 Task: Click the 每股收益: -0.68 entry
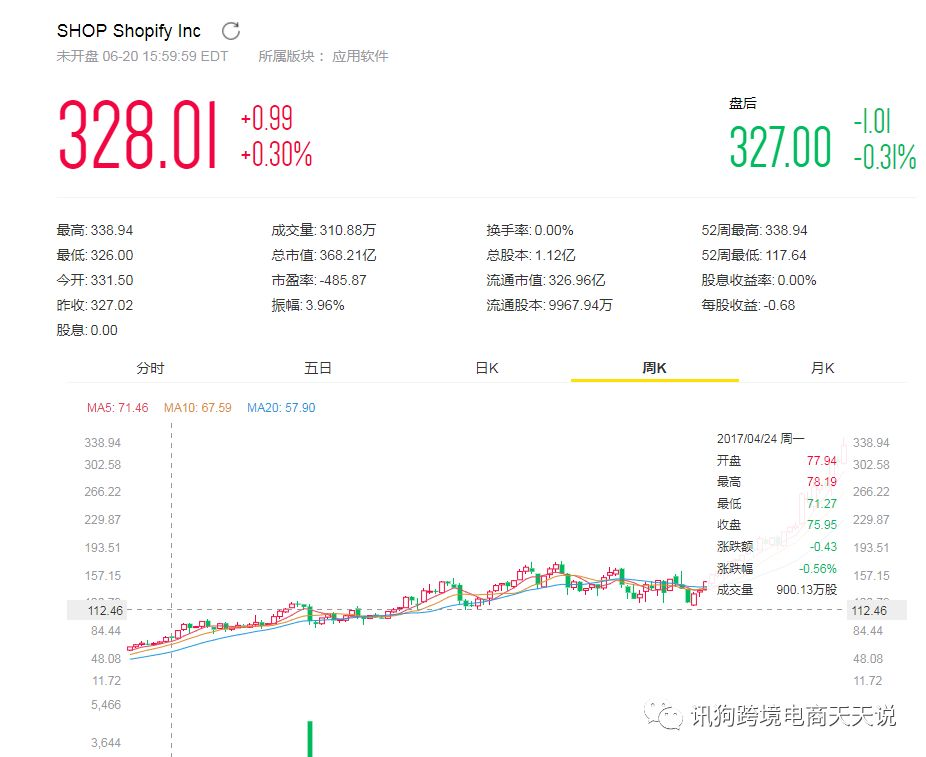(748, 305)
